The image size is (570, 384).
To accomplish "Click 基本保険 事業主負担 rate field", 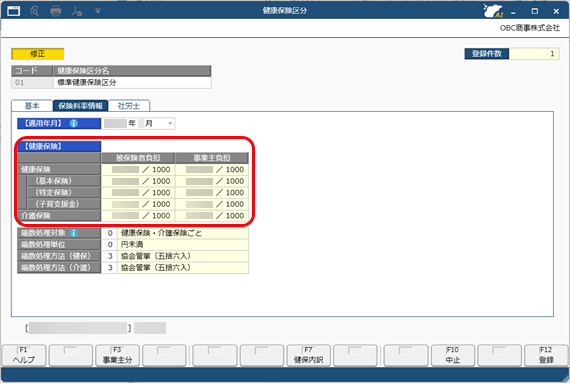I will point(212,181).
